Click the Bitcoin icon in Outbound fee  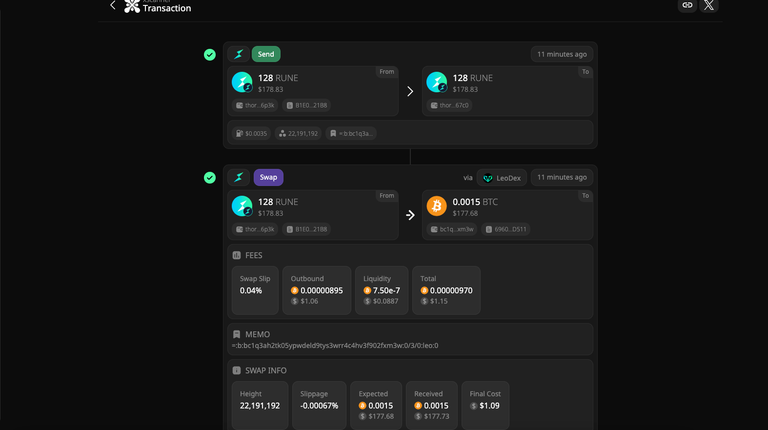(294, 290)
